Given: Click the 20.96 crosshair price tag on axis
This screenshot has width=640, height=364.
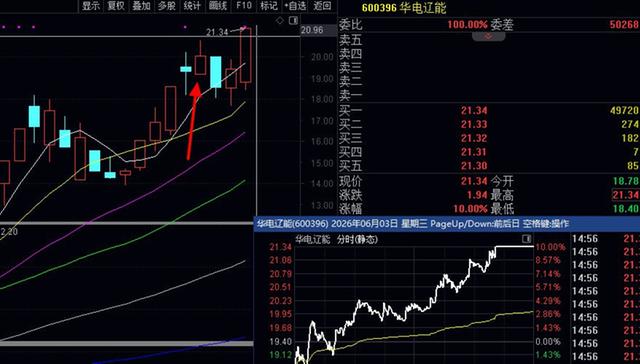Looking at the screenshot, I should 312,30.
